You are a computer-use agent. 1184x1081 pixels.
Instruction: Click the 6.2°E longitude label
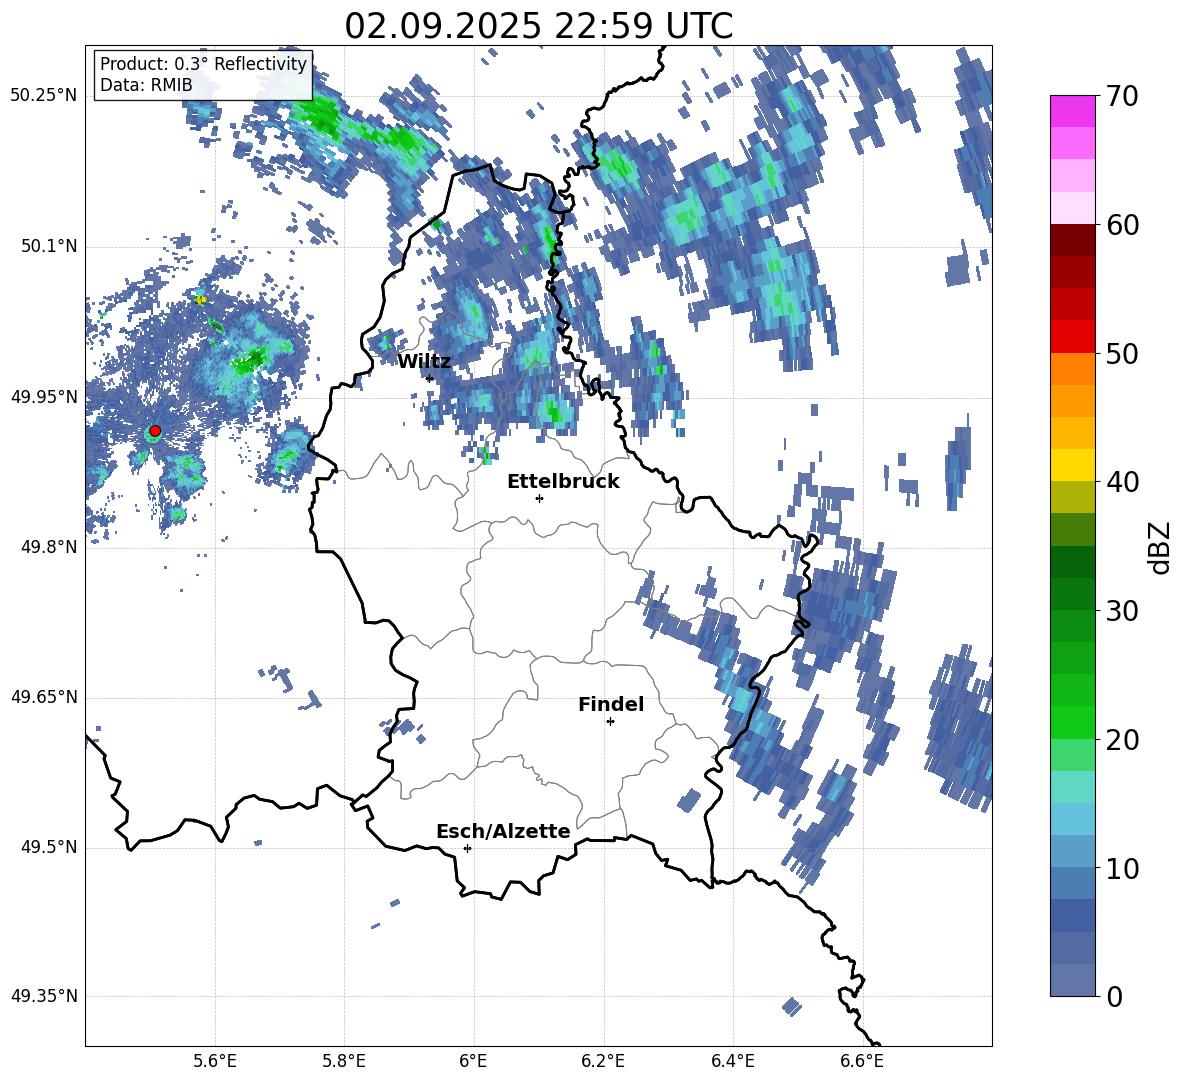603,1061
